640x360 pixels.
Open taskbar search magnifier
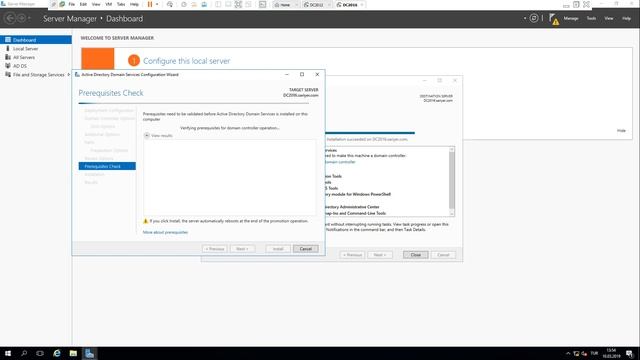24,353
